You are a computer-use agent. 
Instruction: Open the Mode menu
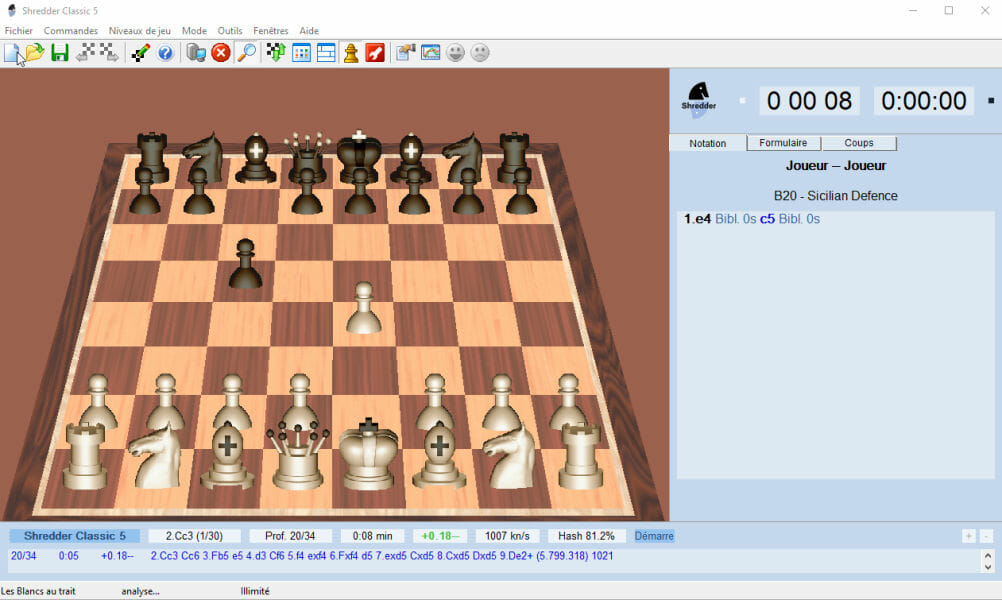tap(194, 31)
